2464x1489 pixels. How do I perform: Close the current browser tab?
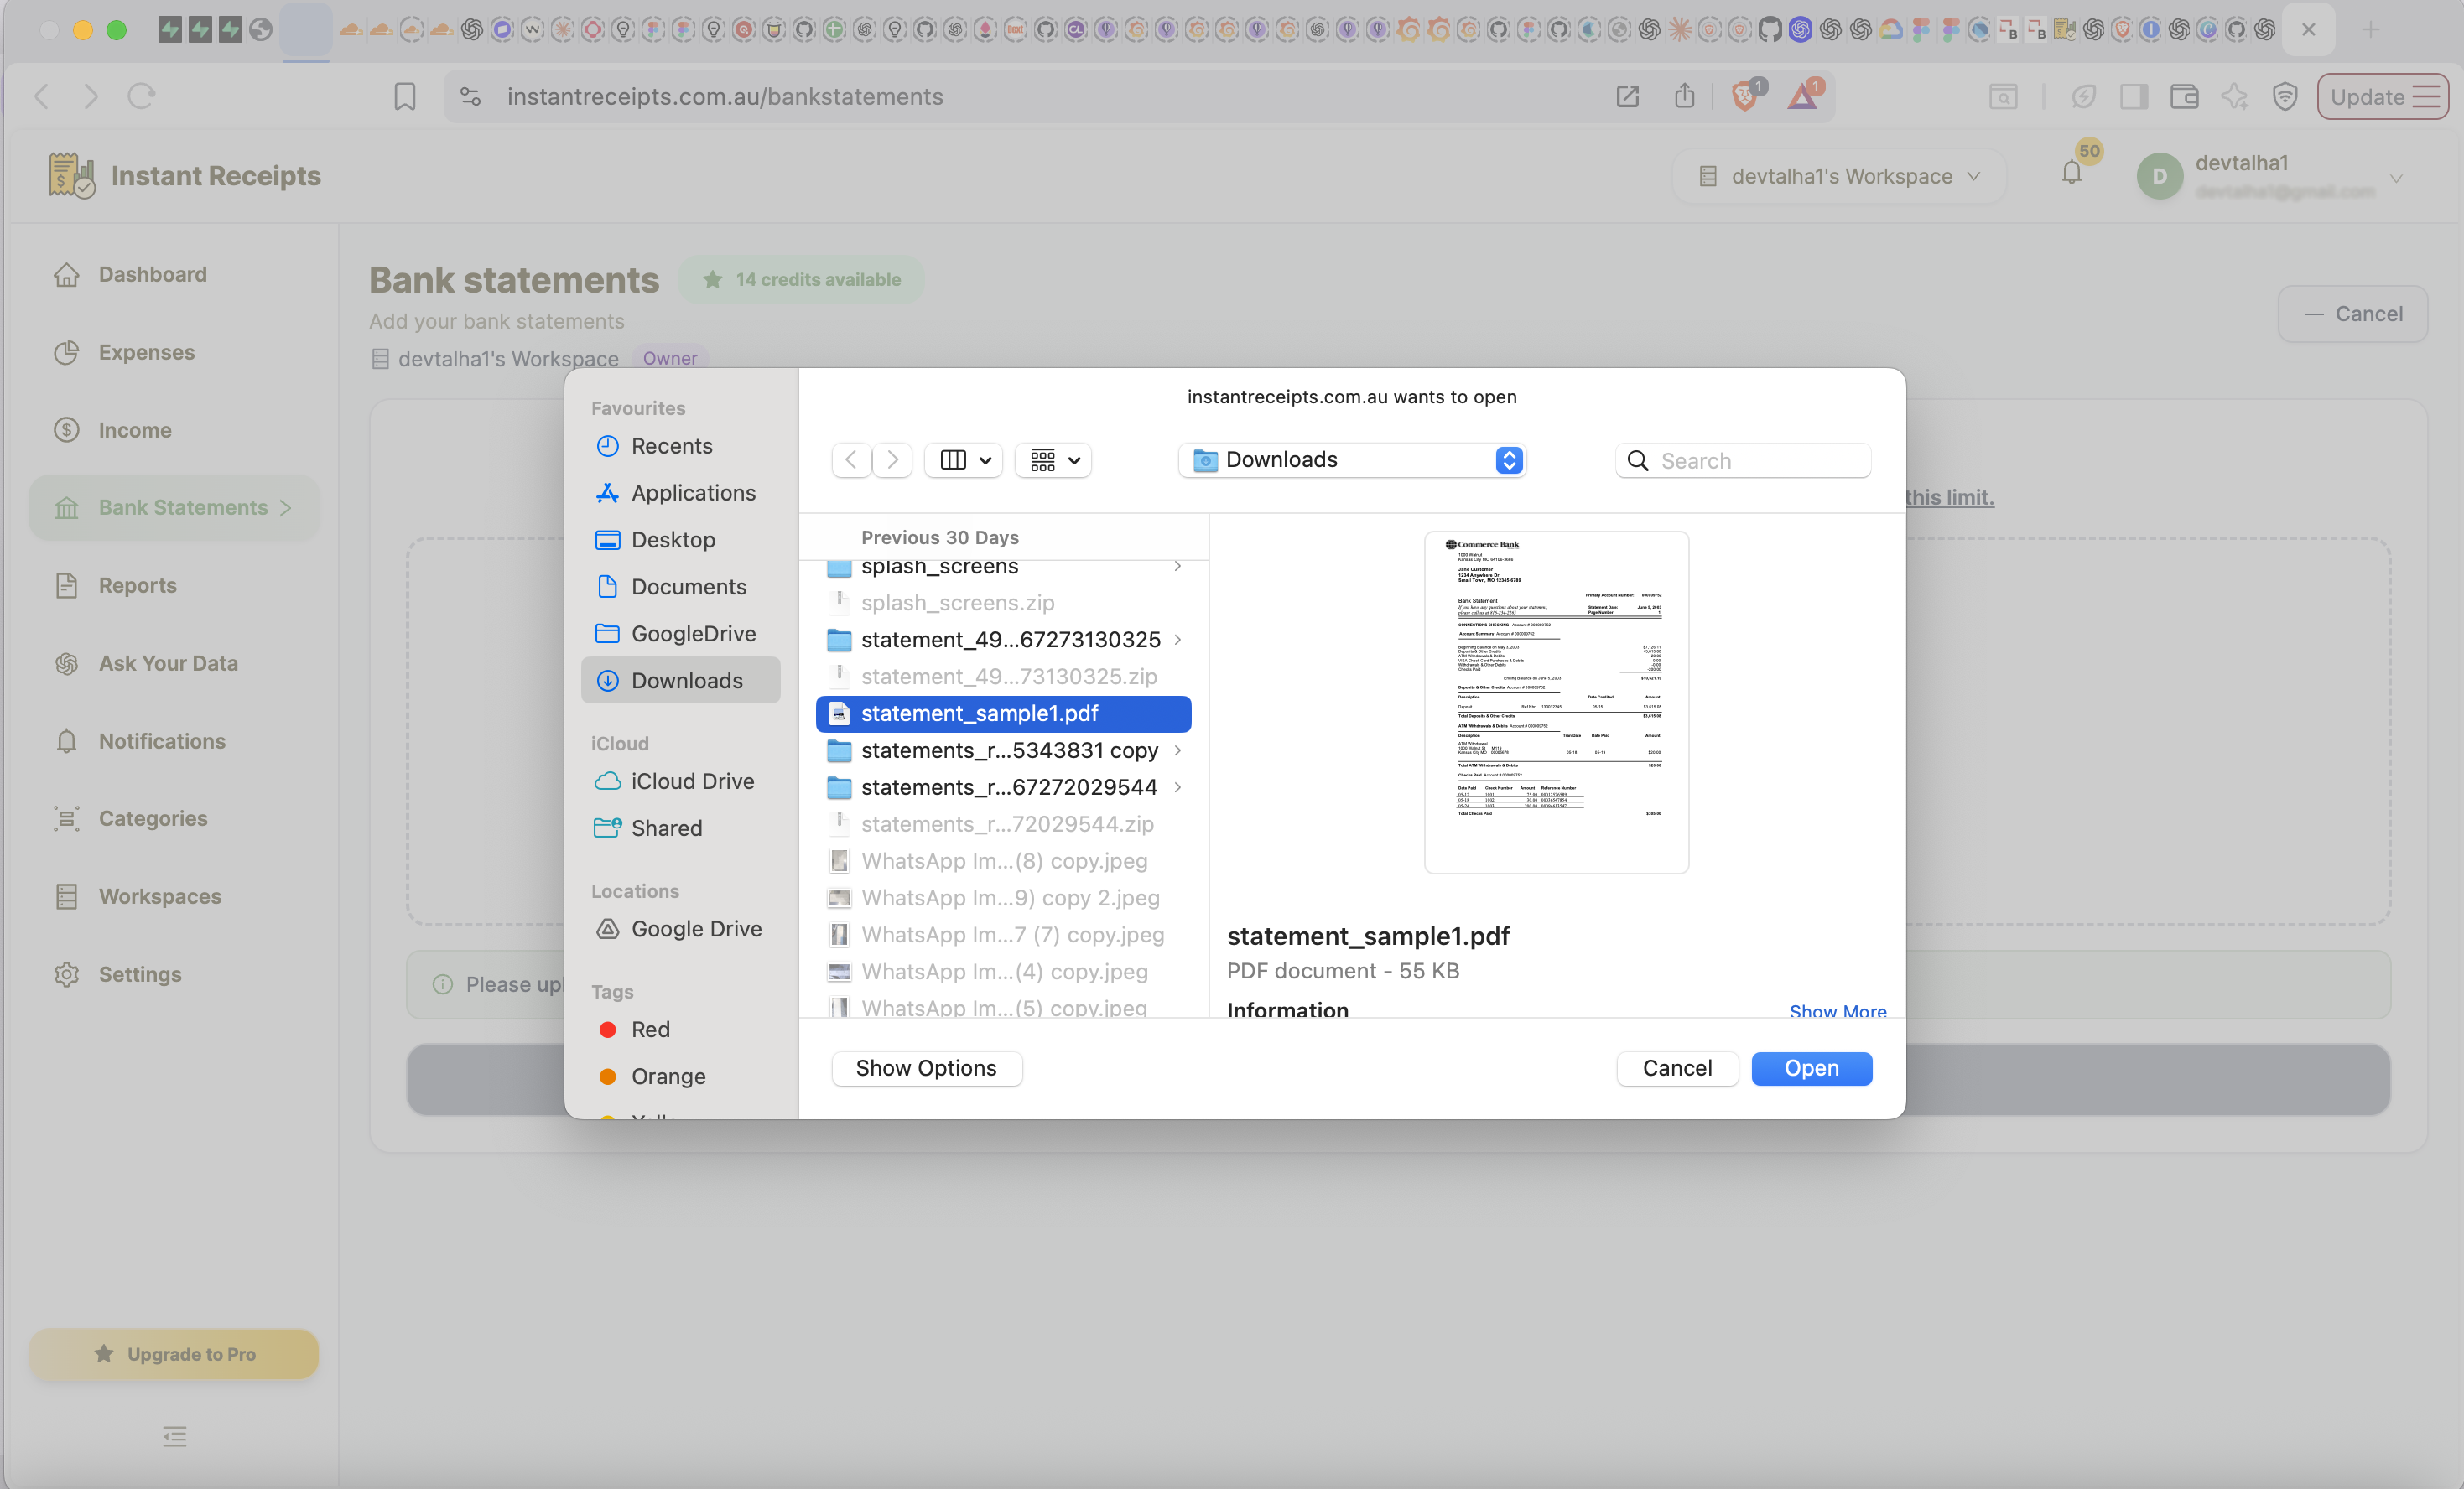click(2308, 30)
